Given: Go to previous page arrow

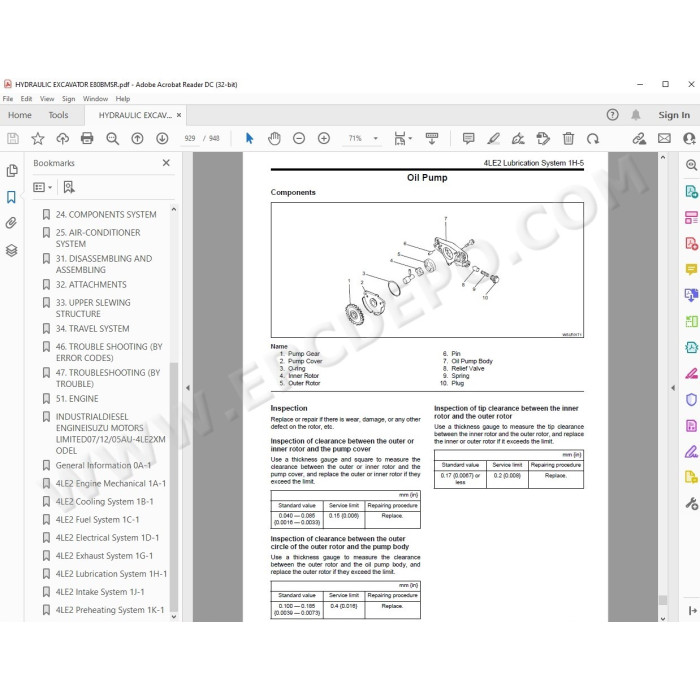Looking at the screenshot, I should 138,138.
